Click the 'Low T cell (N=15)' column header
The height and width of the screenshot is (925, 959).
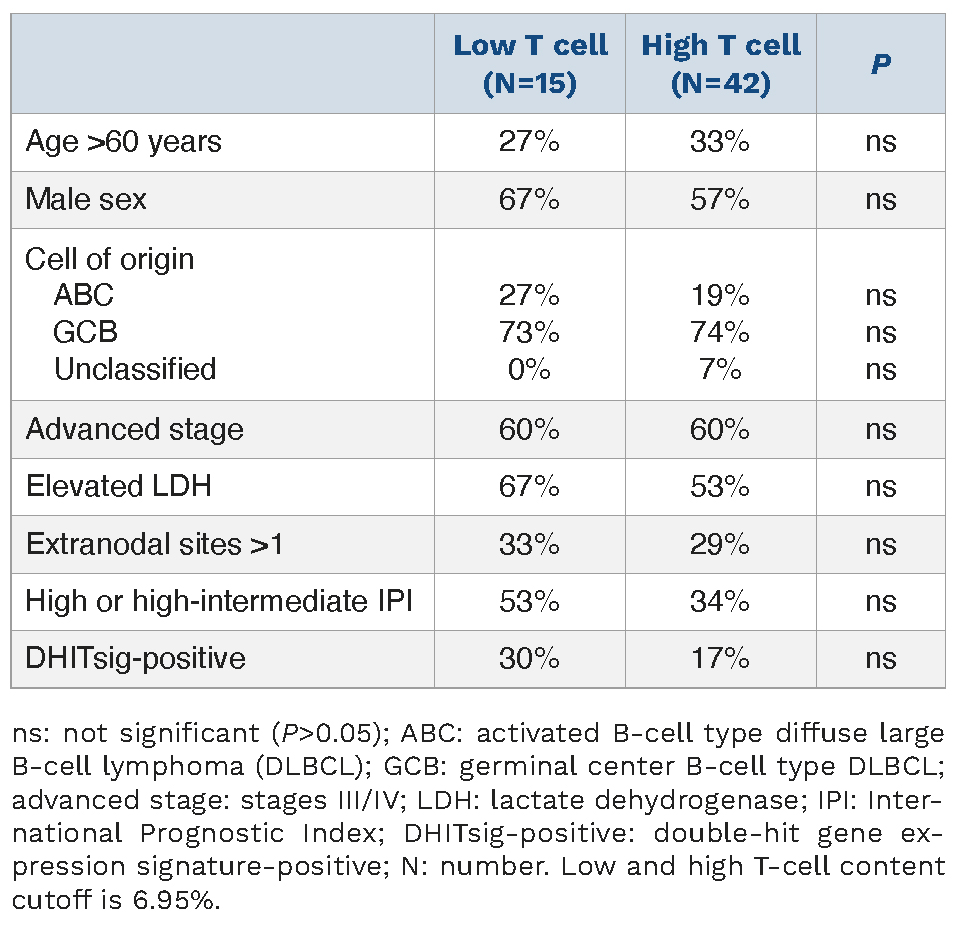(530, 64)
